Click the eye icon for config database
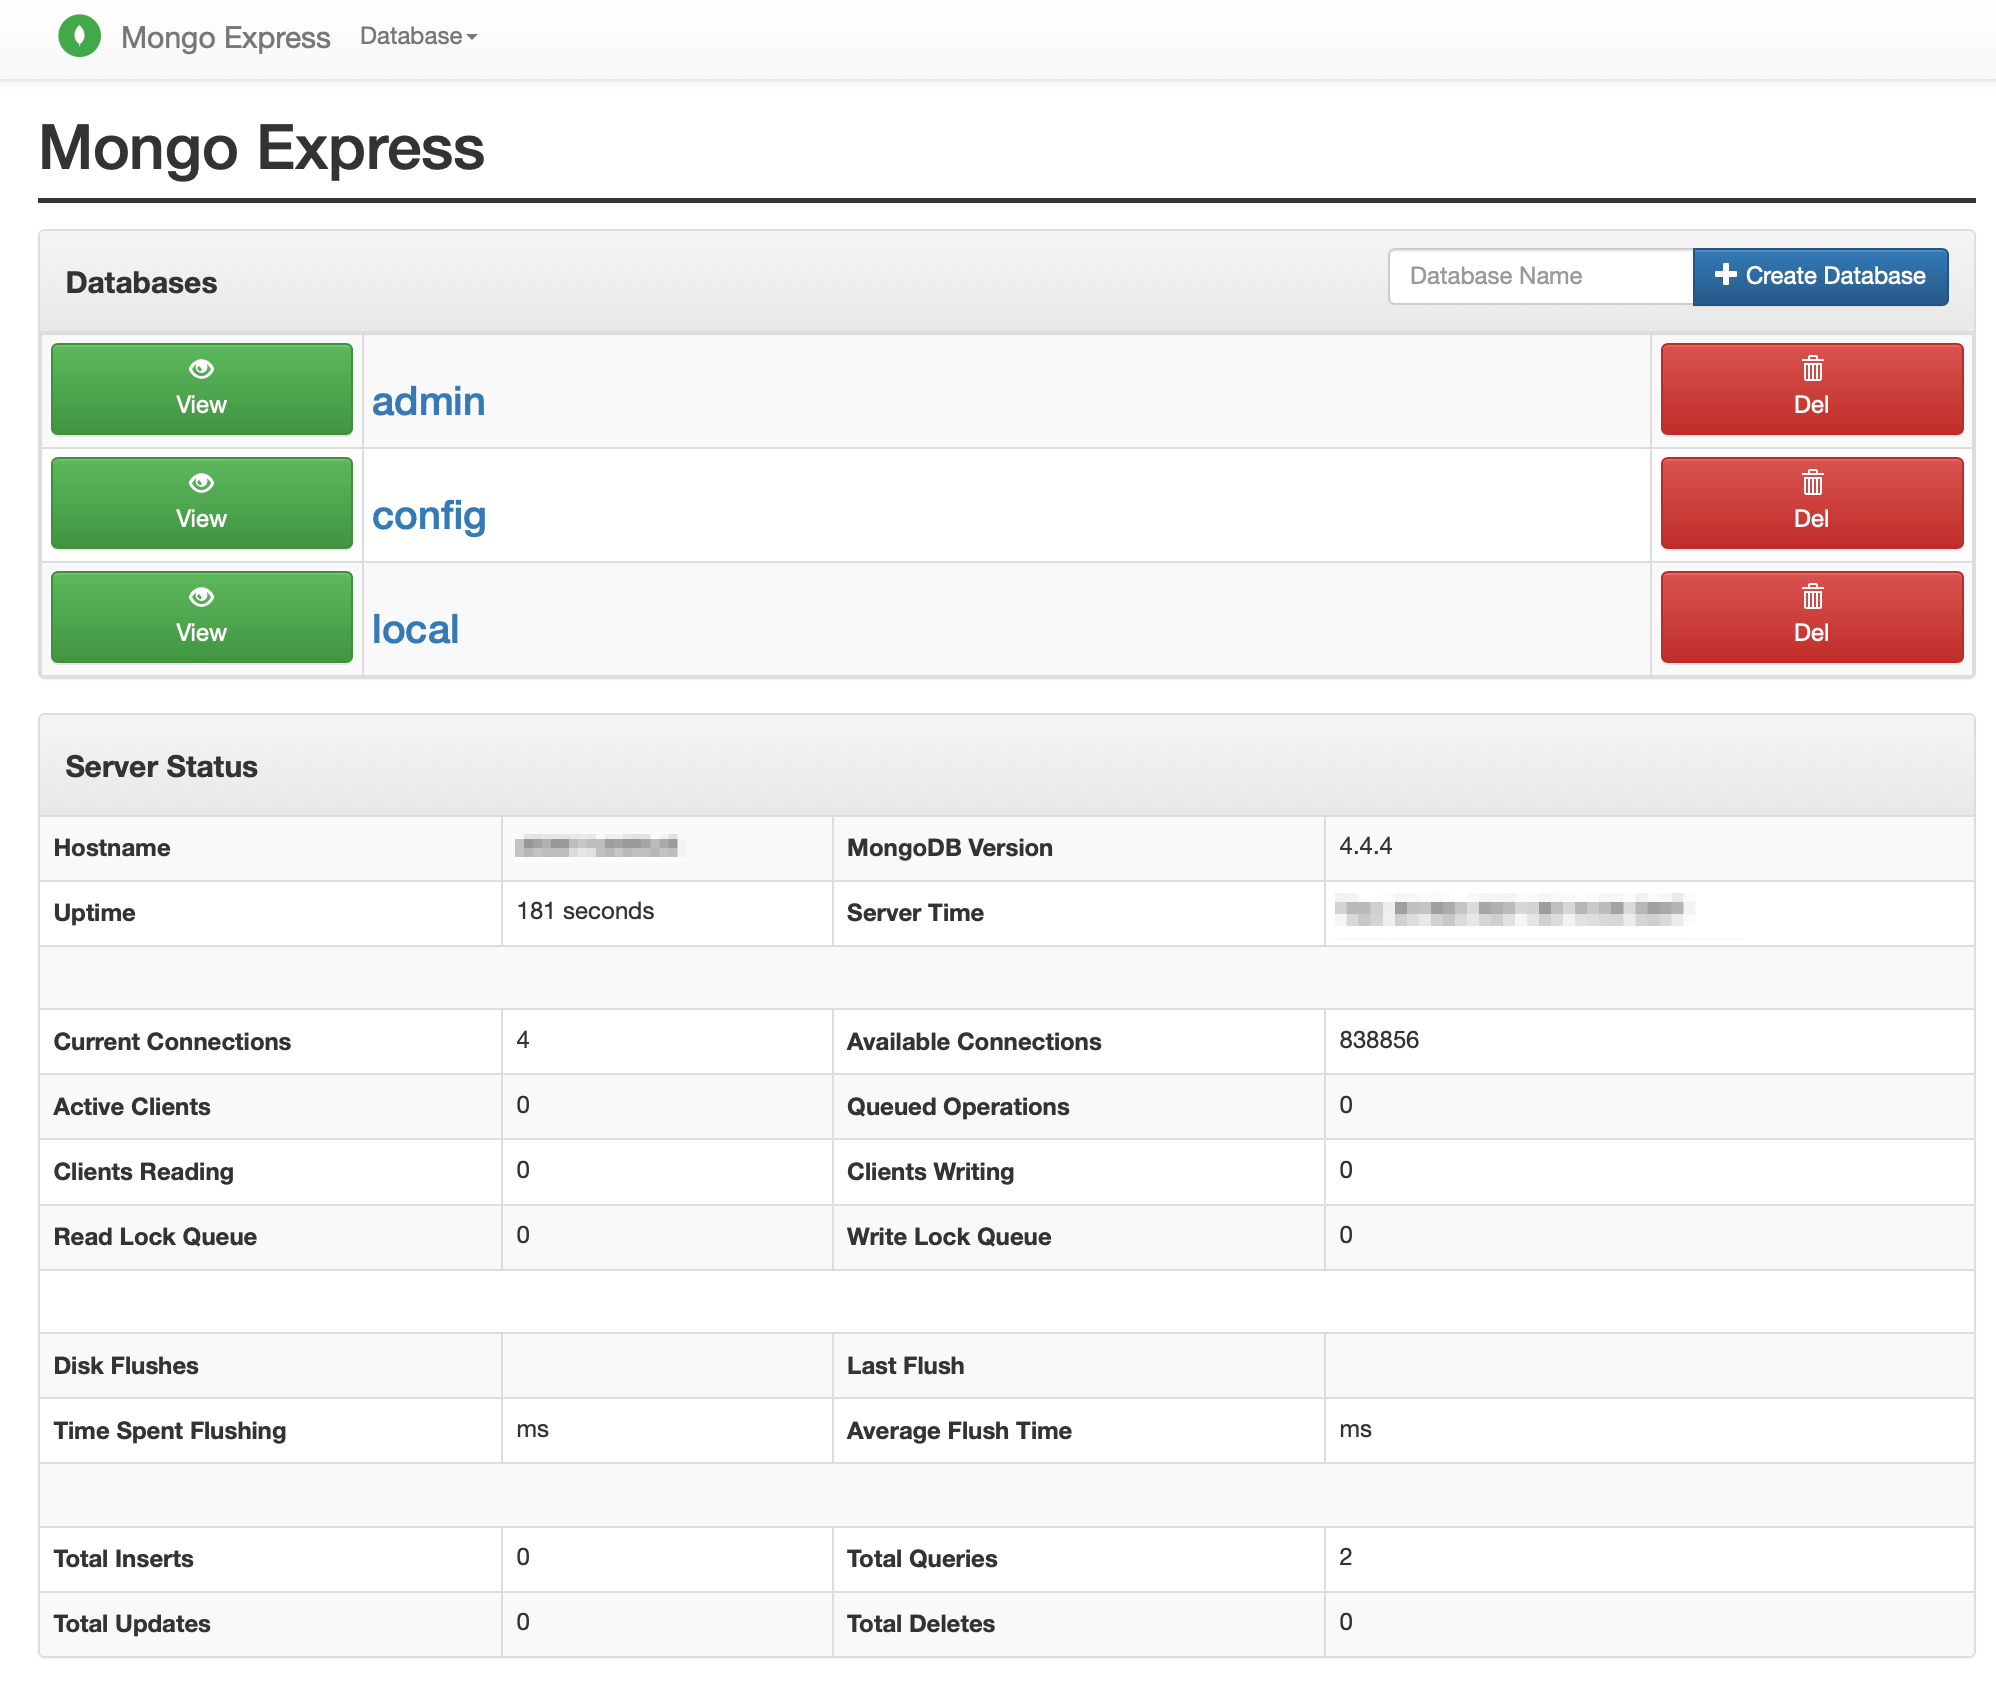 click(x=201, y=483)
